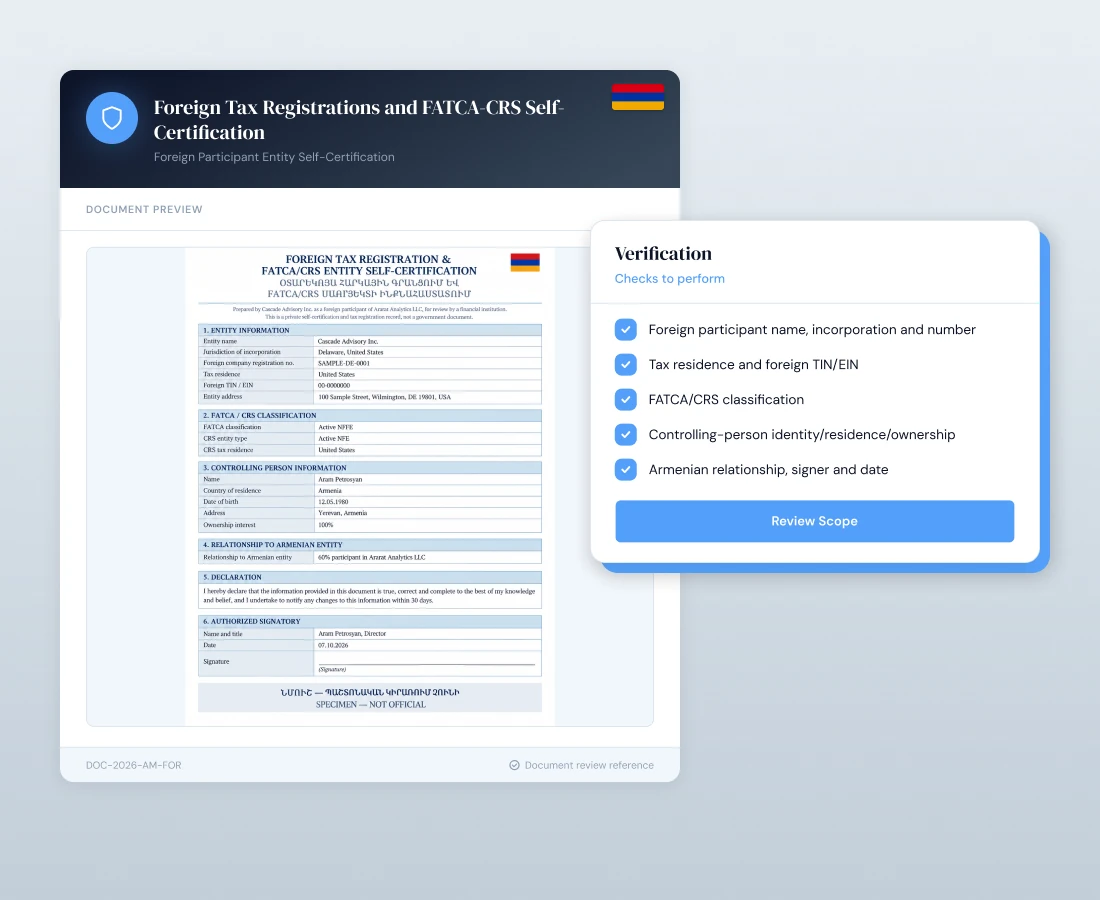The height and width of the screenshot is (900, 1100).
Task: Click the blue shield icon in header
Action: coord(112,118)
